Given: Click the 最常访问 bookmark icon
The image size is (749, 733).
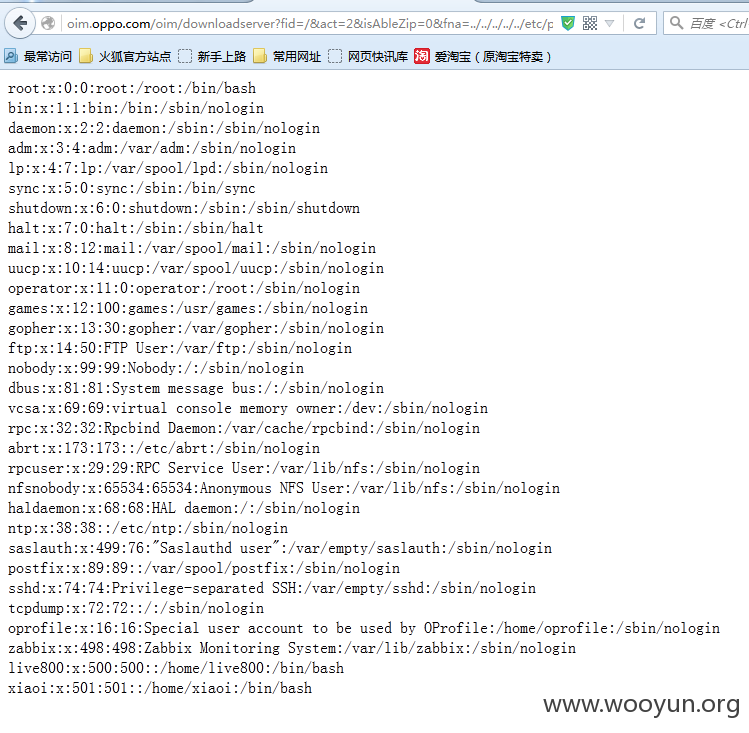Looking at the screenshot, I should [x=11, y=56].
